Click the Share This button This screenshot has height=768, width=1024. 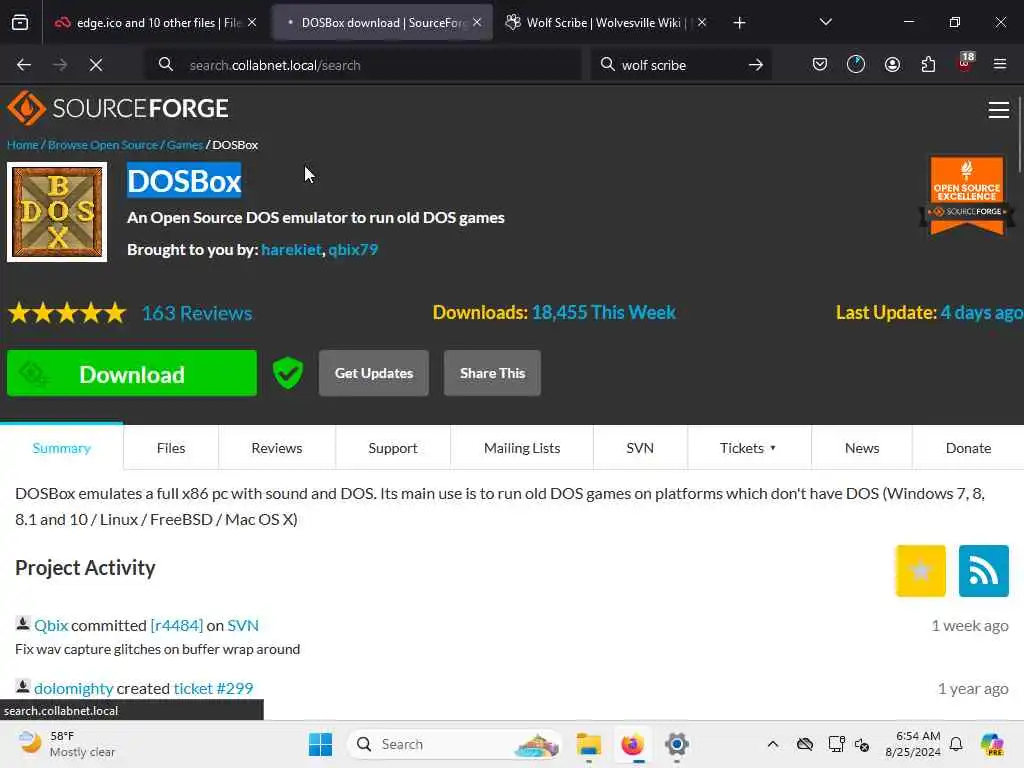pos(492,373)
